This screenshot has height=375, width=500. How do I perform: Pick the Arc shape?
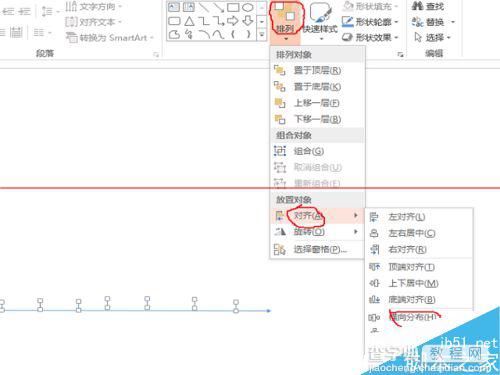(204, 34)
